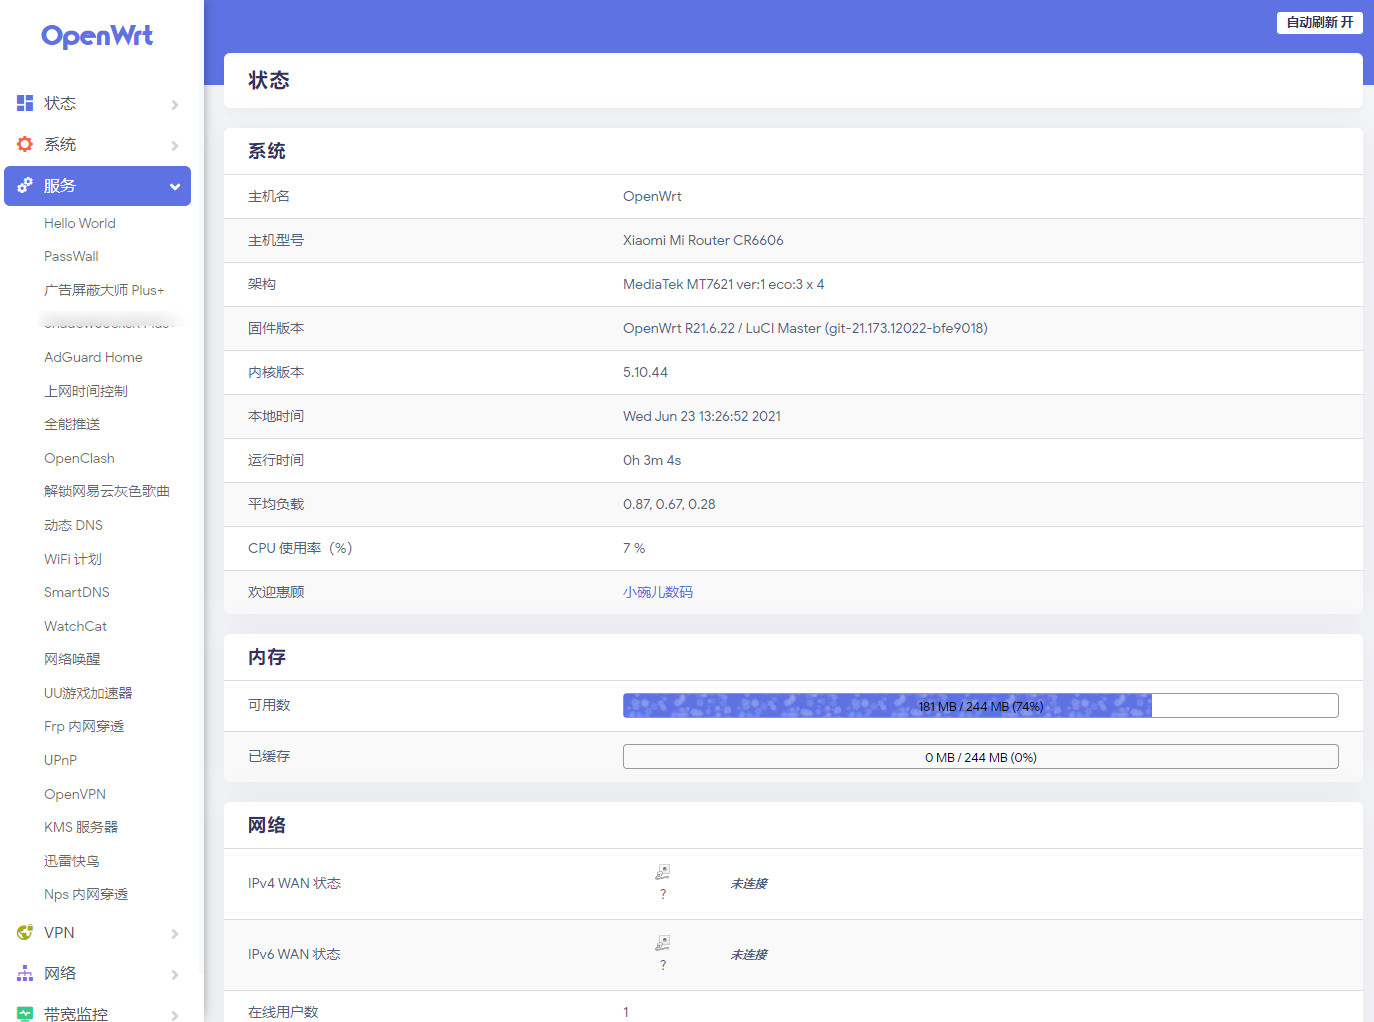Viewport: 1374px width, 1022px height.
Task: Select OpenClash in the sidebar
Action: [x=79, y=458]
